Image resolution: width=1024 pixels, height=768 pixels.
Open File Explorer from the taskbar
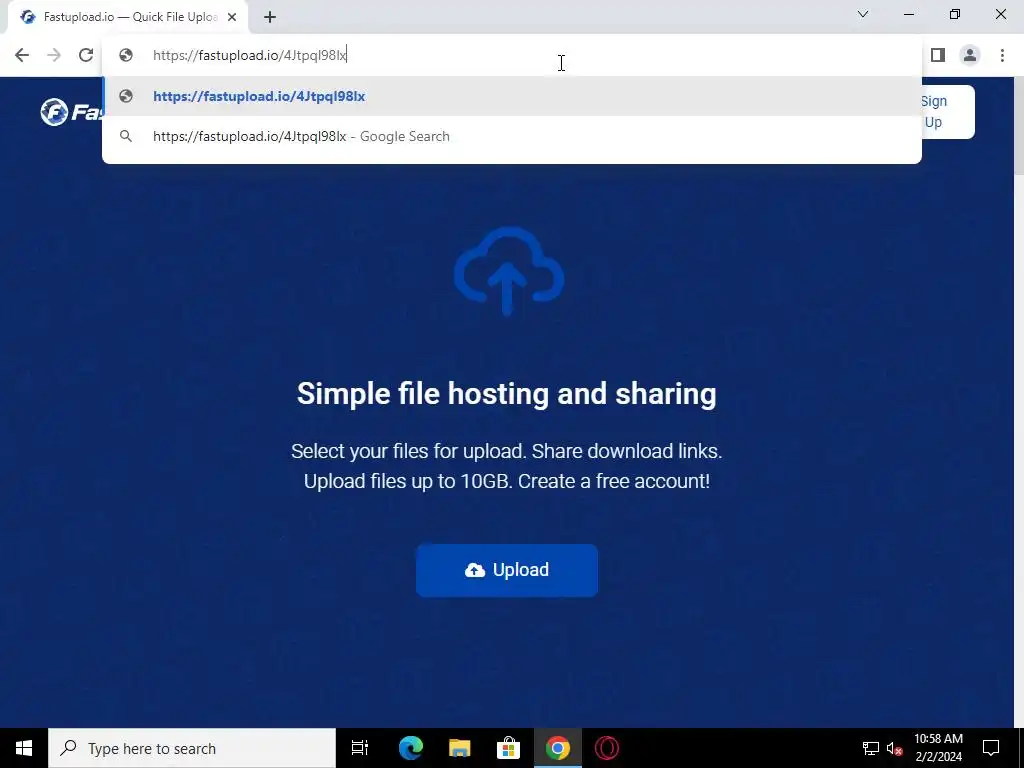coord(459,748)
